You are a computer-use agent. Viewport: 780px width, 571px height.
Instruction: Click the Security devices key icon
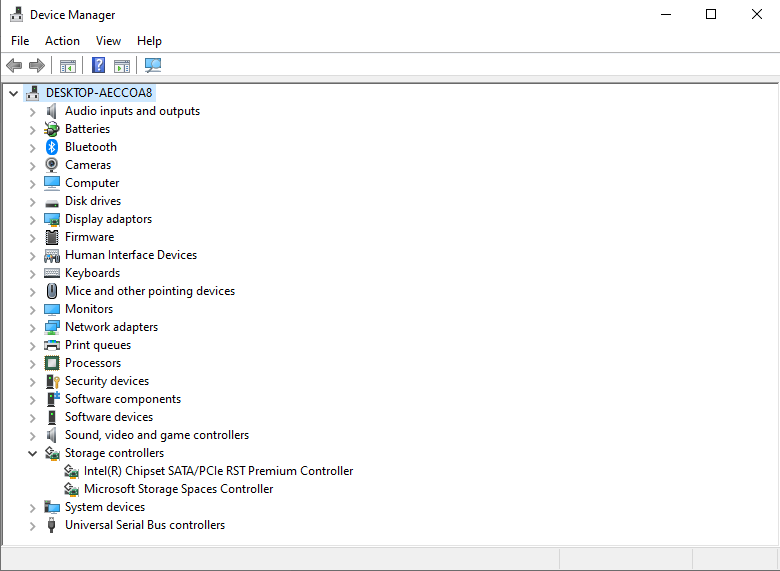[x=52, y=381]
